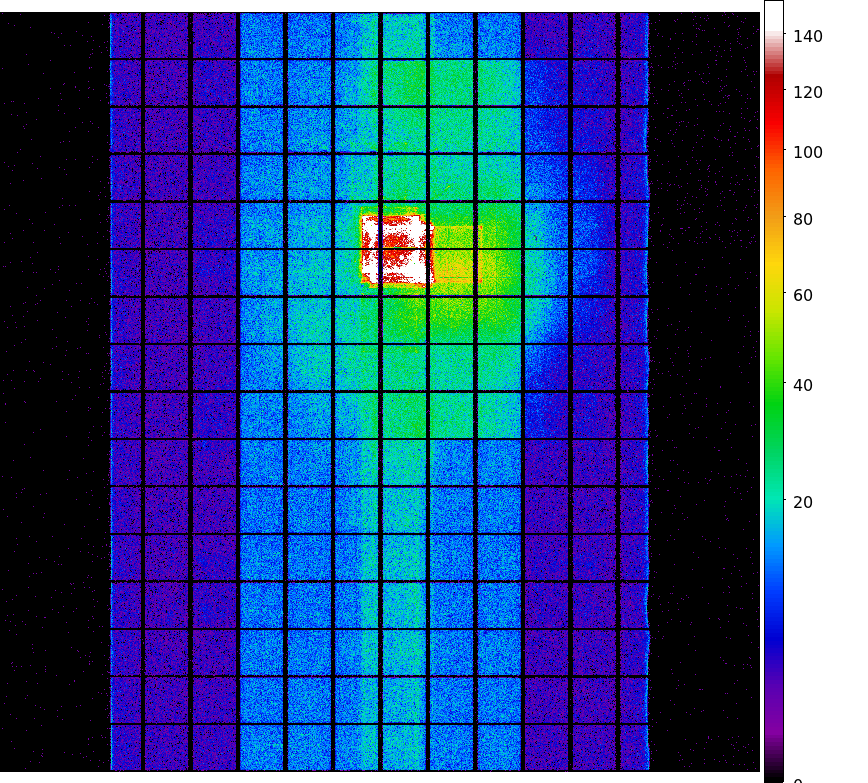
Task: Click the bottom-right purple detector tile
Action: pos(633,747)
